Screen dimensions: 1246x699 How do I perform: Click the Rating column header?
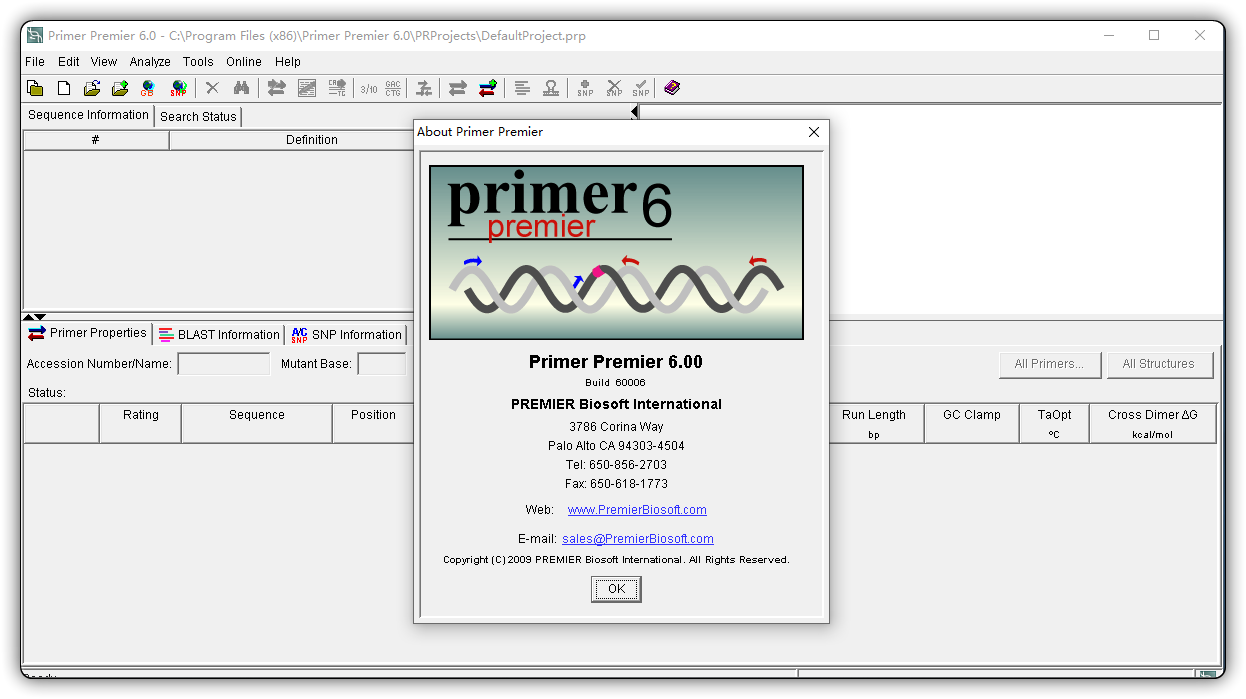click(x=141, y=423)
